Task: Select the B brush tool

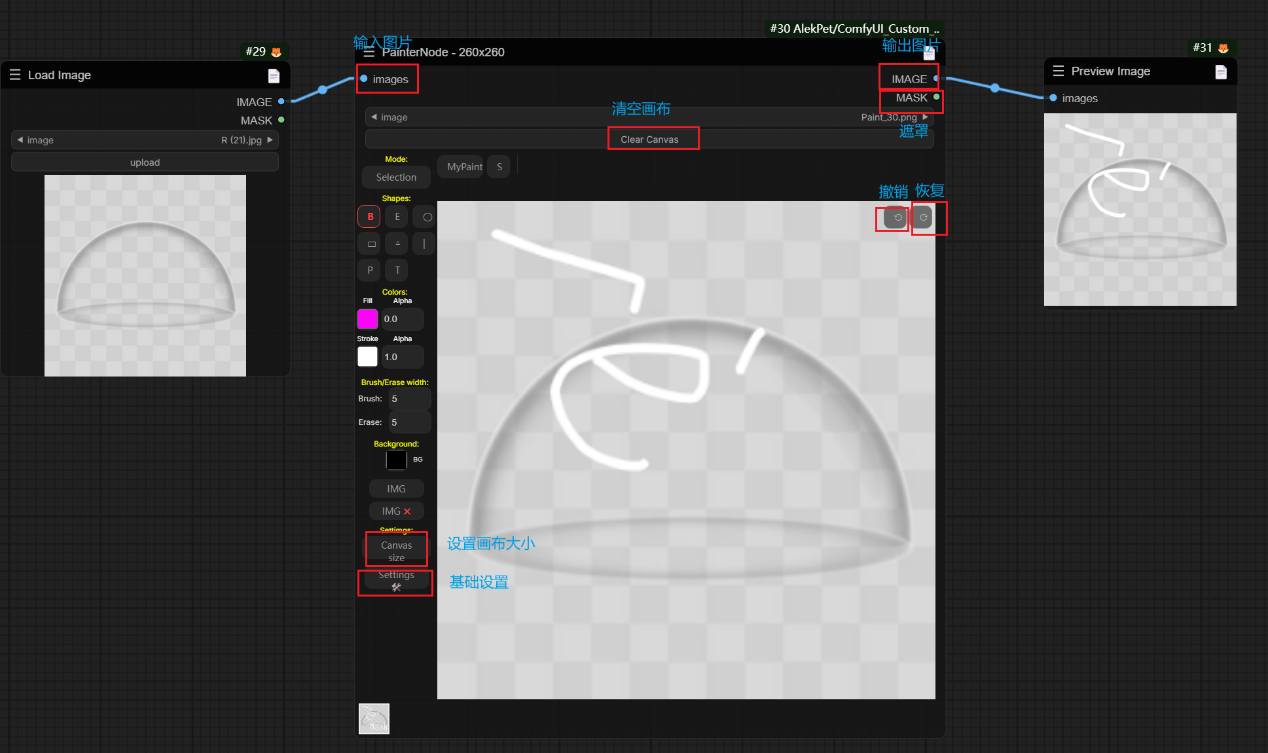Action: point(370,216)
